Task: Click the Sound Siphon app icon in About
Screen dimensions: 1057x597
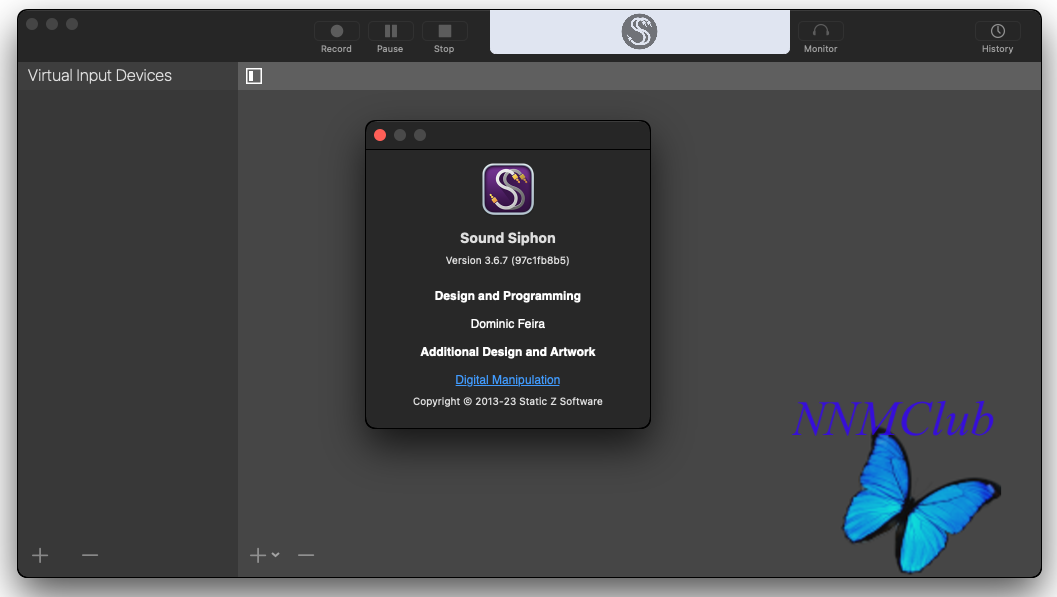Action: point(508,189)
